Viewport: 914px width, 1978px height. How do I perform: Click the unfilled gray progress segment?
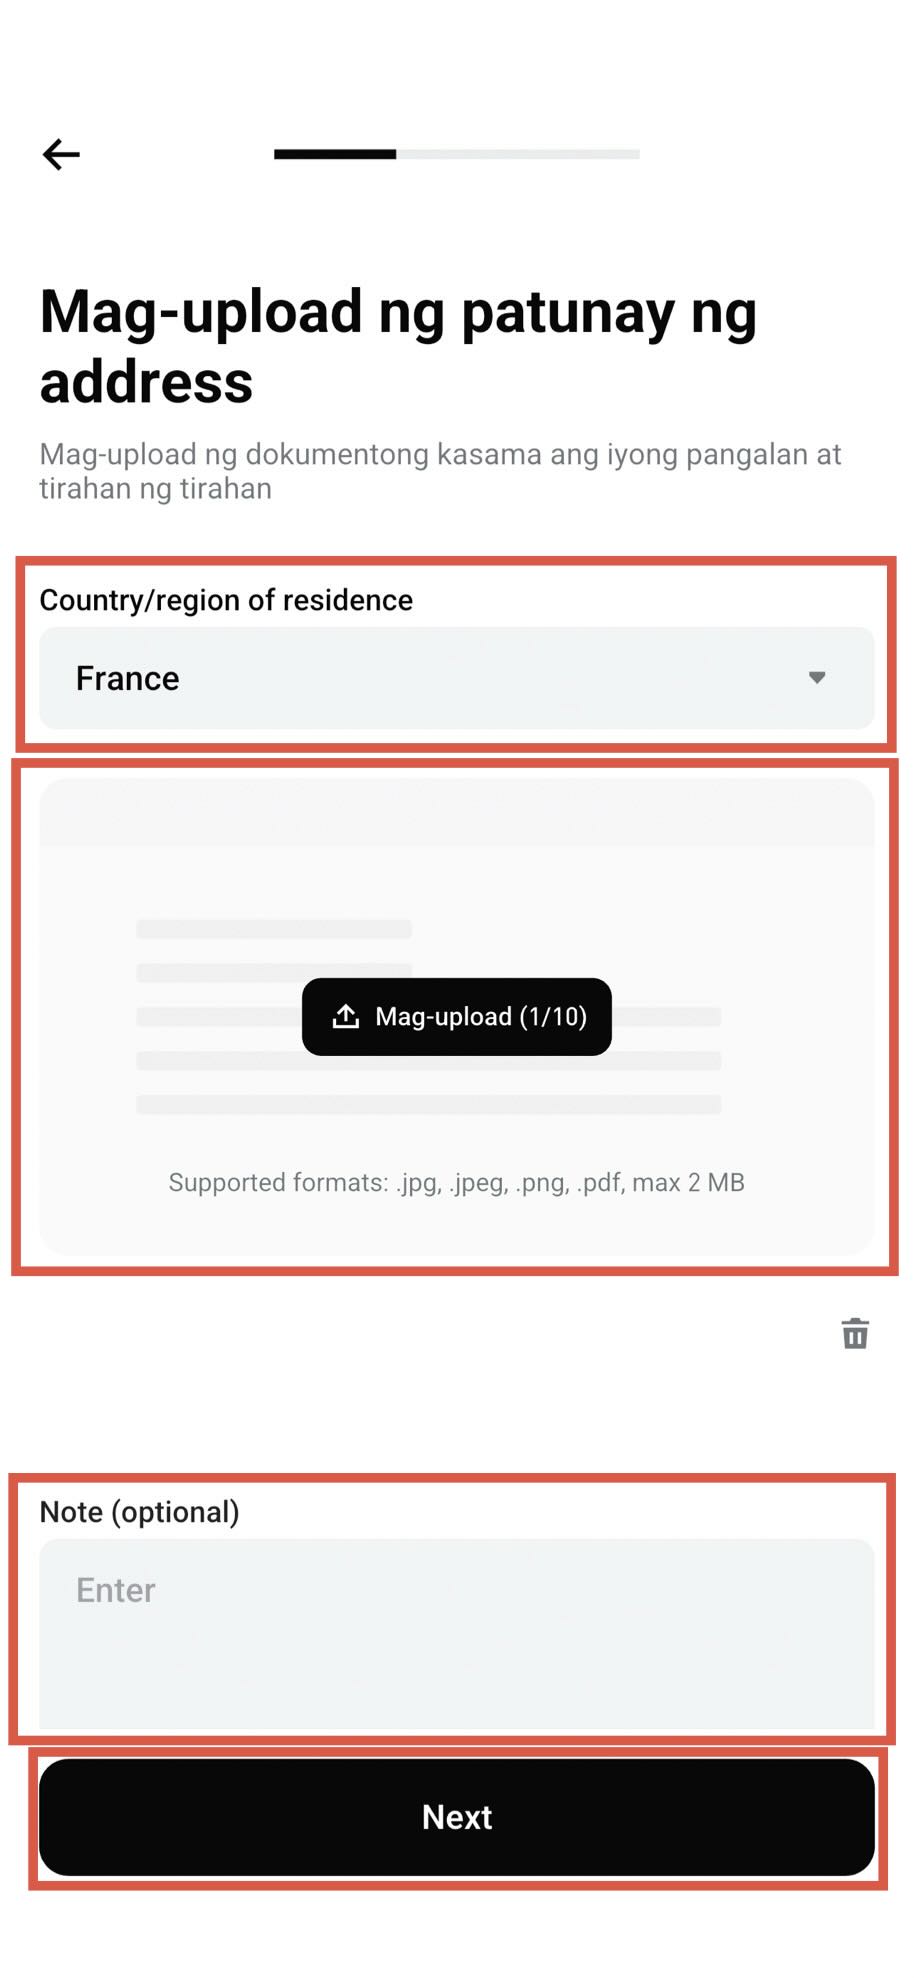[518, 154]
